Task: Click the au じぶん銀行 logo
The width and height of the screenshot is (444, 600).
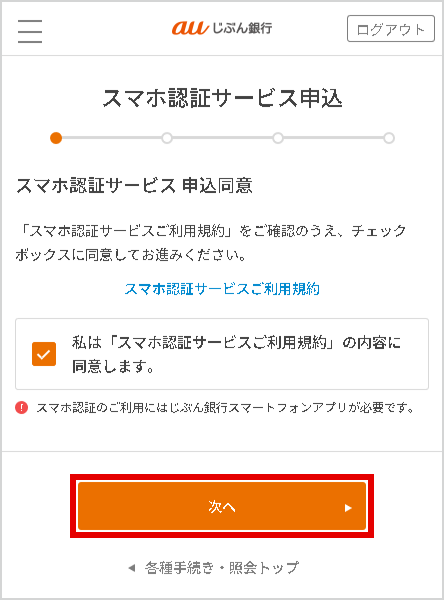Action: pos(222,28)
